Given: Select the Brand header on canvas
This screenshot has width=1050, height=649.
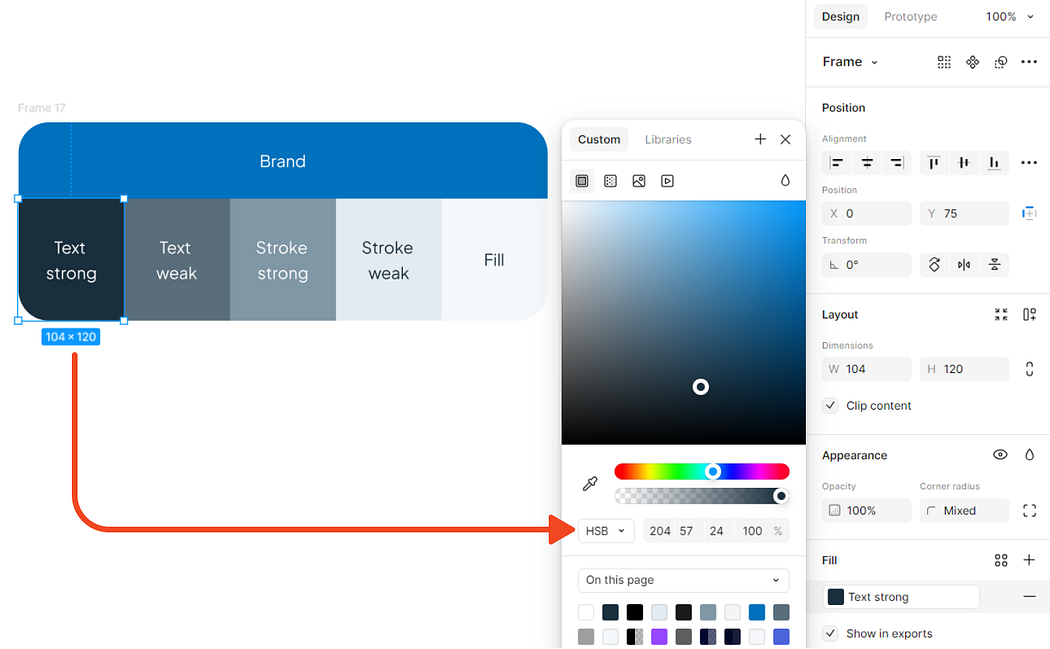Looking at the screenshot, I should tap(283, 161).
